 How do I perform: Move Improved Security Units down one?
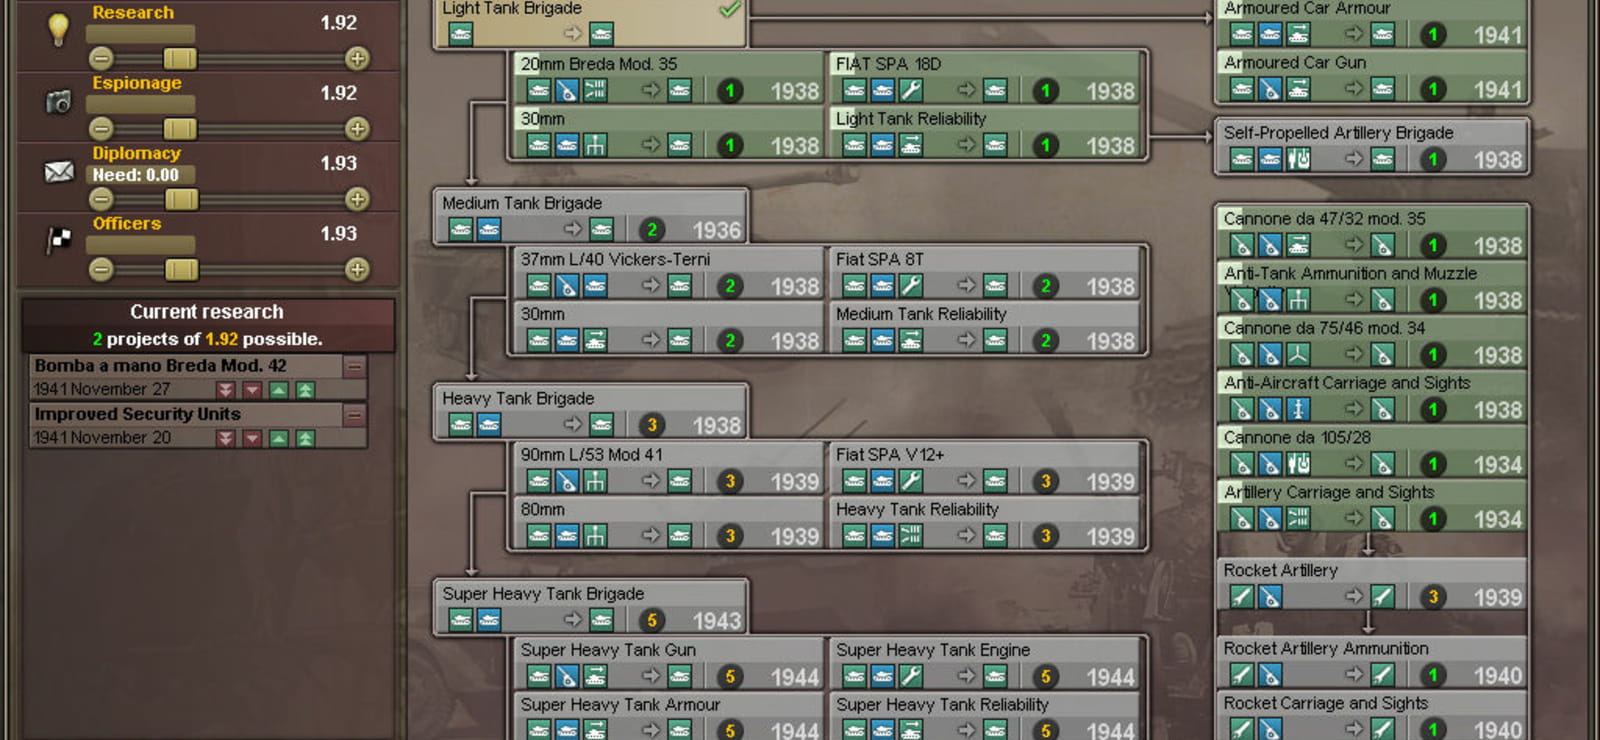252,438
